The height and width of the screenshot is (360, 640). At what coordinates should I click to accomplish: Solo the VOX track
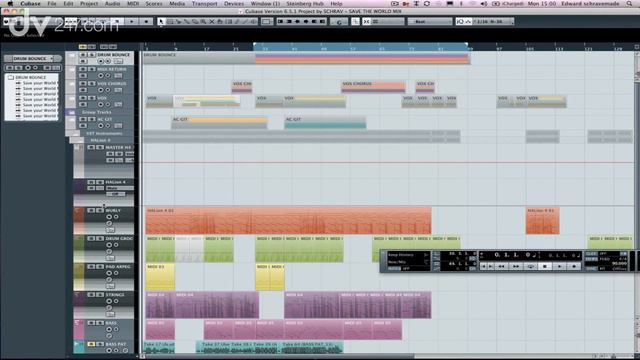click(x=92, y=98)
